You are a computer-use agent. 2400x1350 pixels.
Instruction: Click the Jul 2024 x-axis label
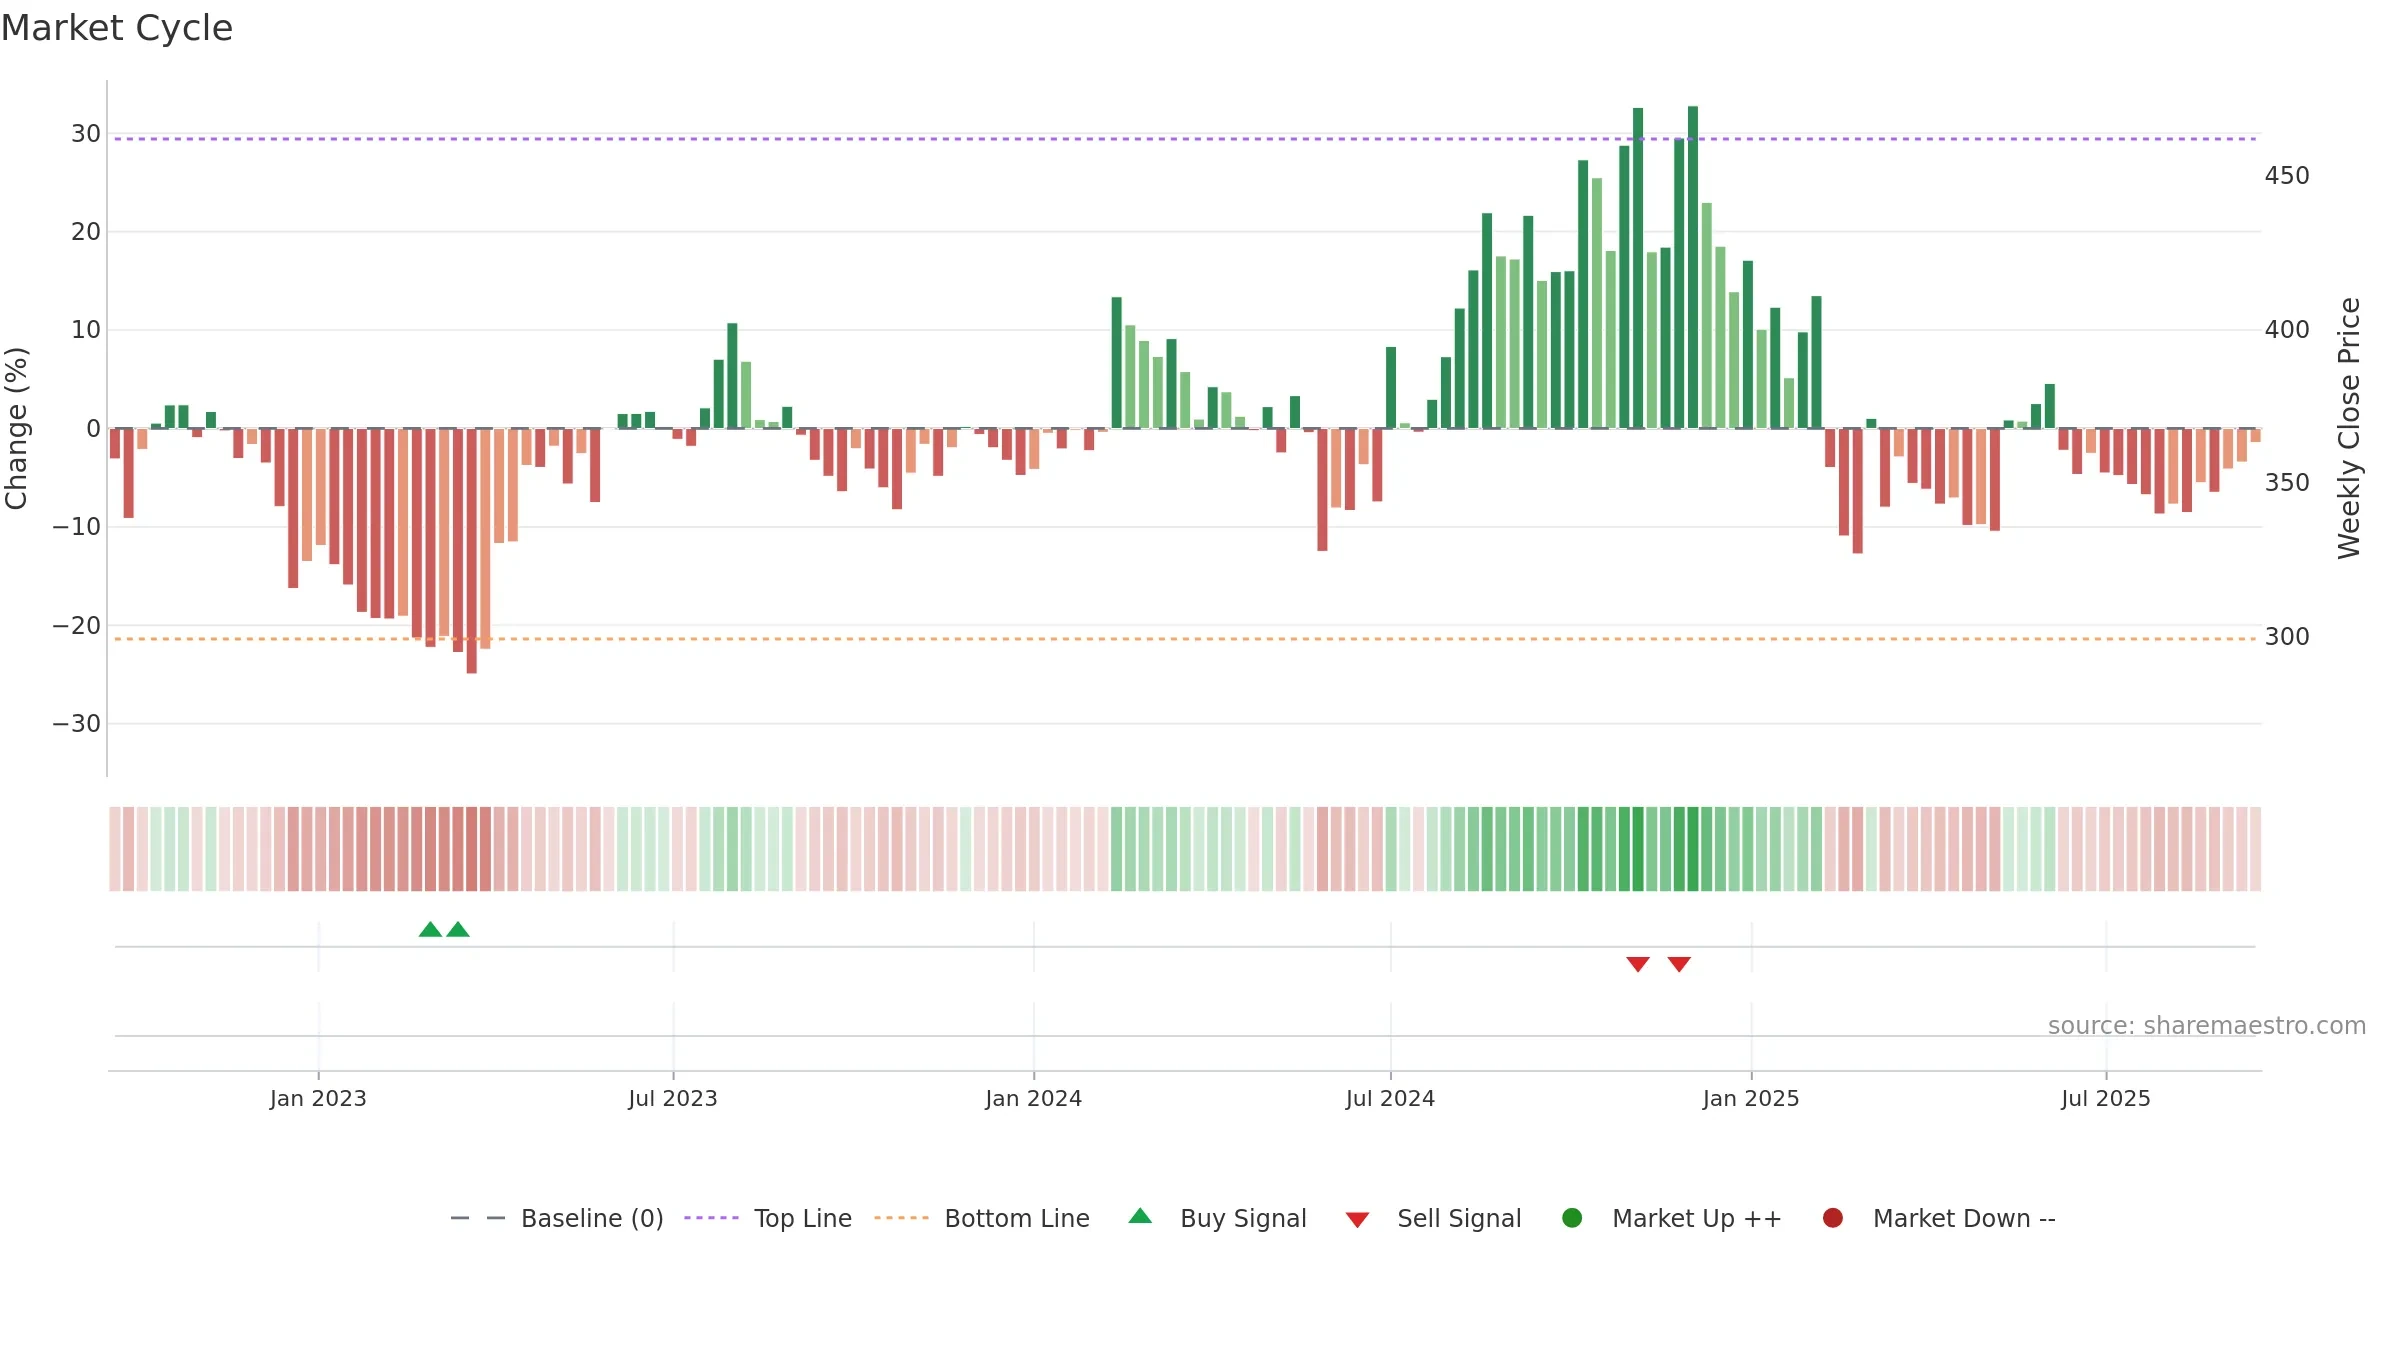(1390, 1098)
